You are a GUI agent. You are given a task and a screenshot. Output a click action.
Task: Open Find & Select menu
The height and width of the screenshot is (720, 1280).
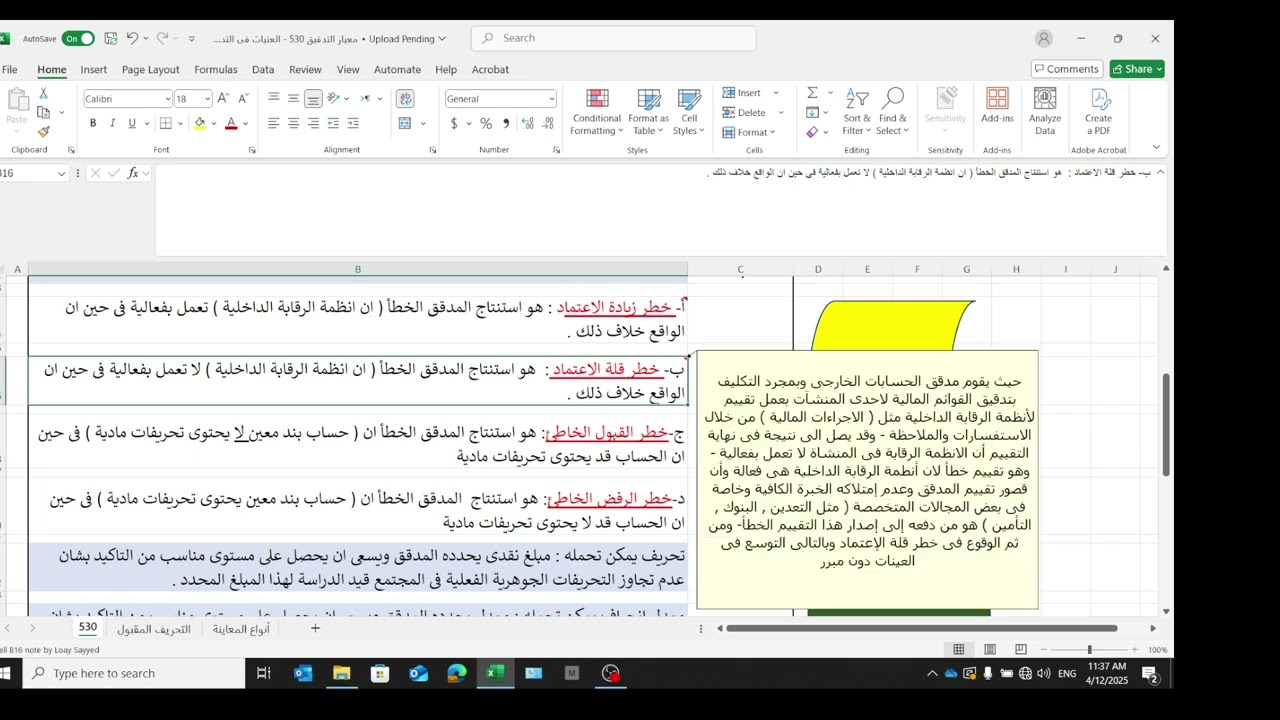893,112
